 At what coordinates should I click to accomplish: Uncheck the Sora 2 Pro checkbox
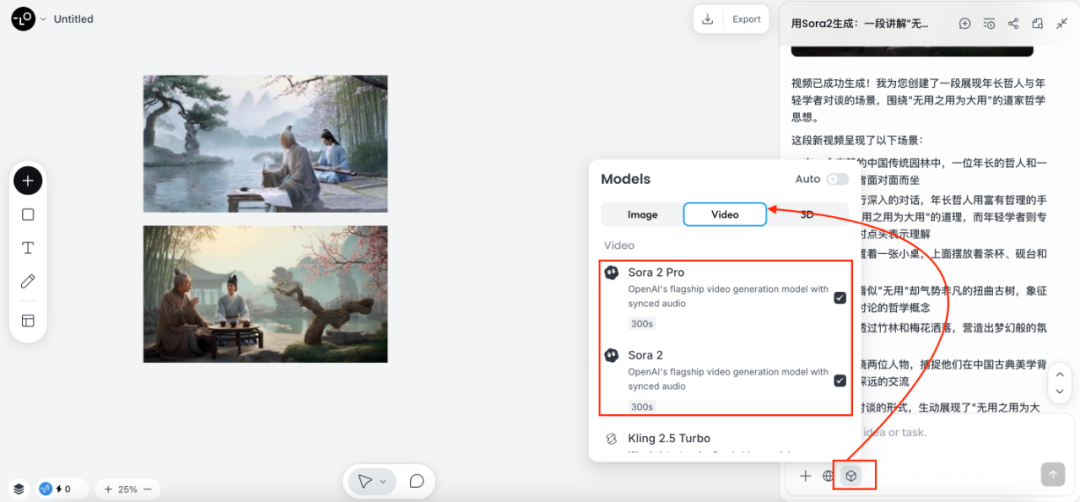pos(840,297)
